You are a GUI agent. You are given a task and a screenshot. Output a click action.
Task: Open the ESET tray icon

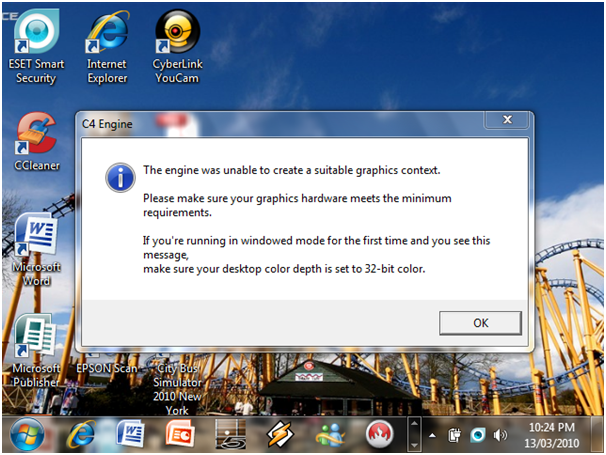(x=478, y=435)
